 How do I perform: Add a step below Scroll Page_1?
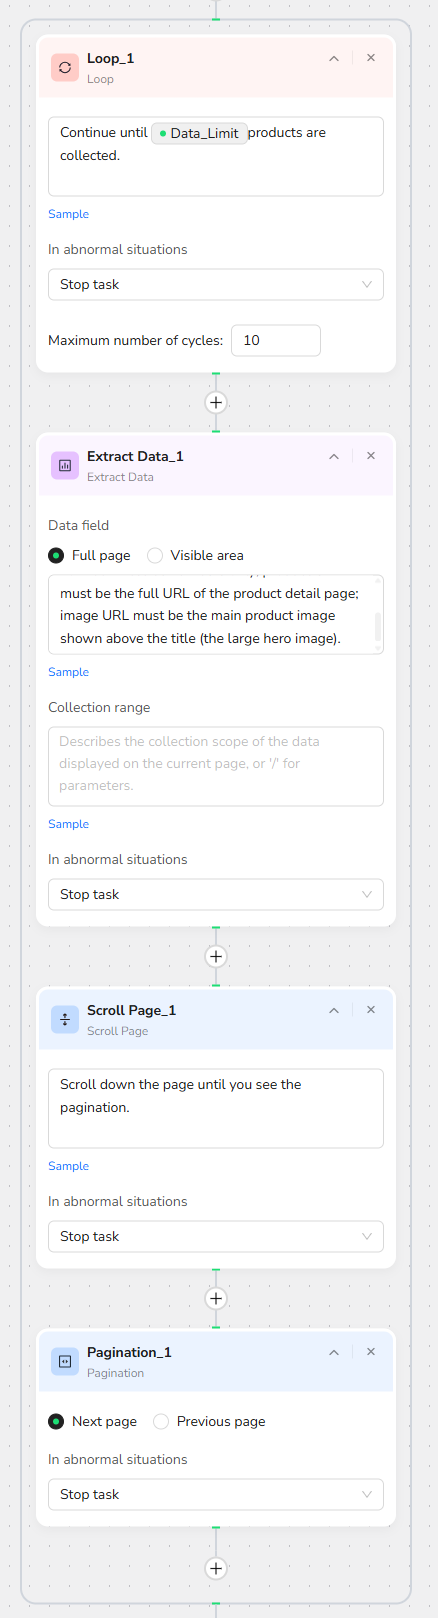[x=216, y=1298]
